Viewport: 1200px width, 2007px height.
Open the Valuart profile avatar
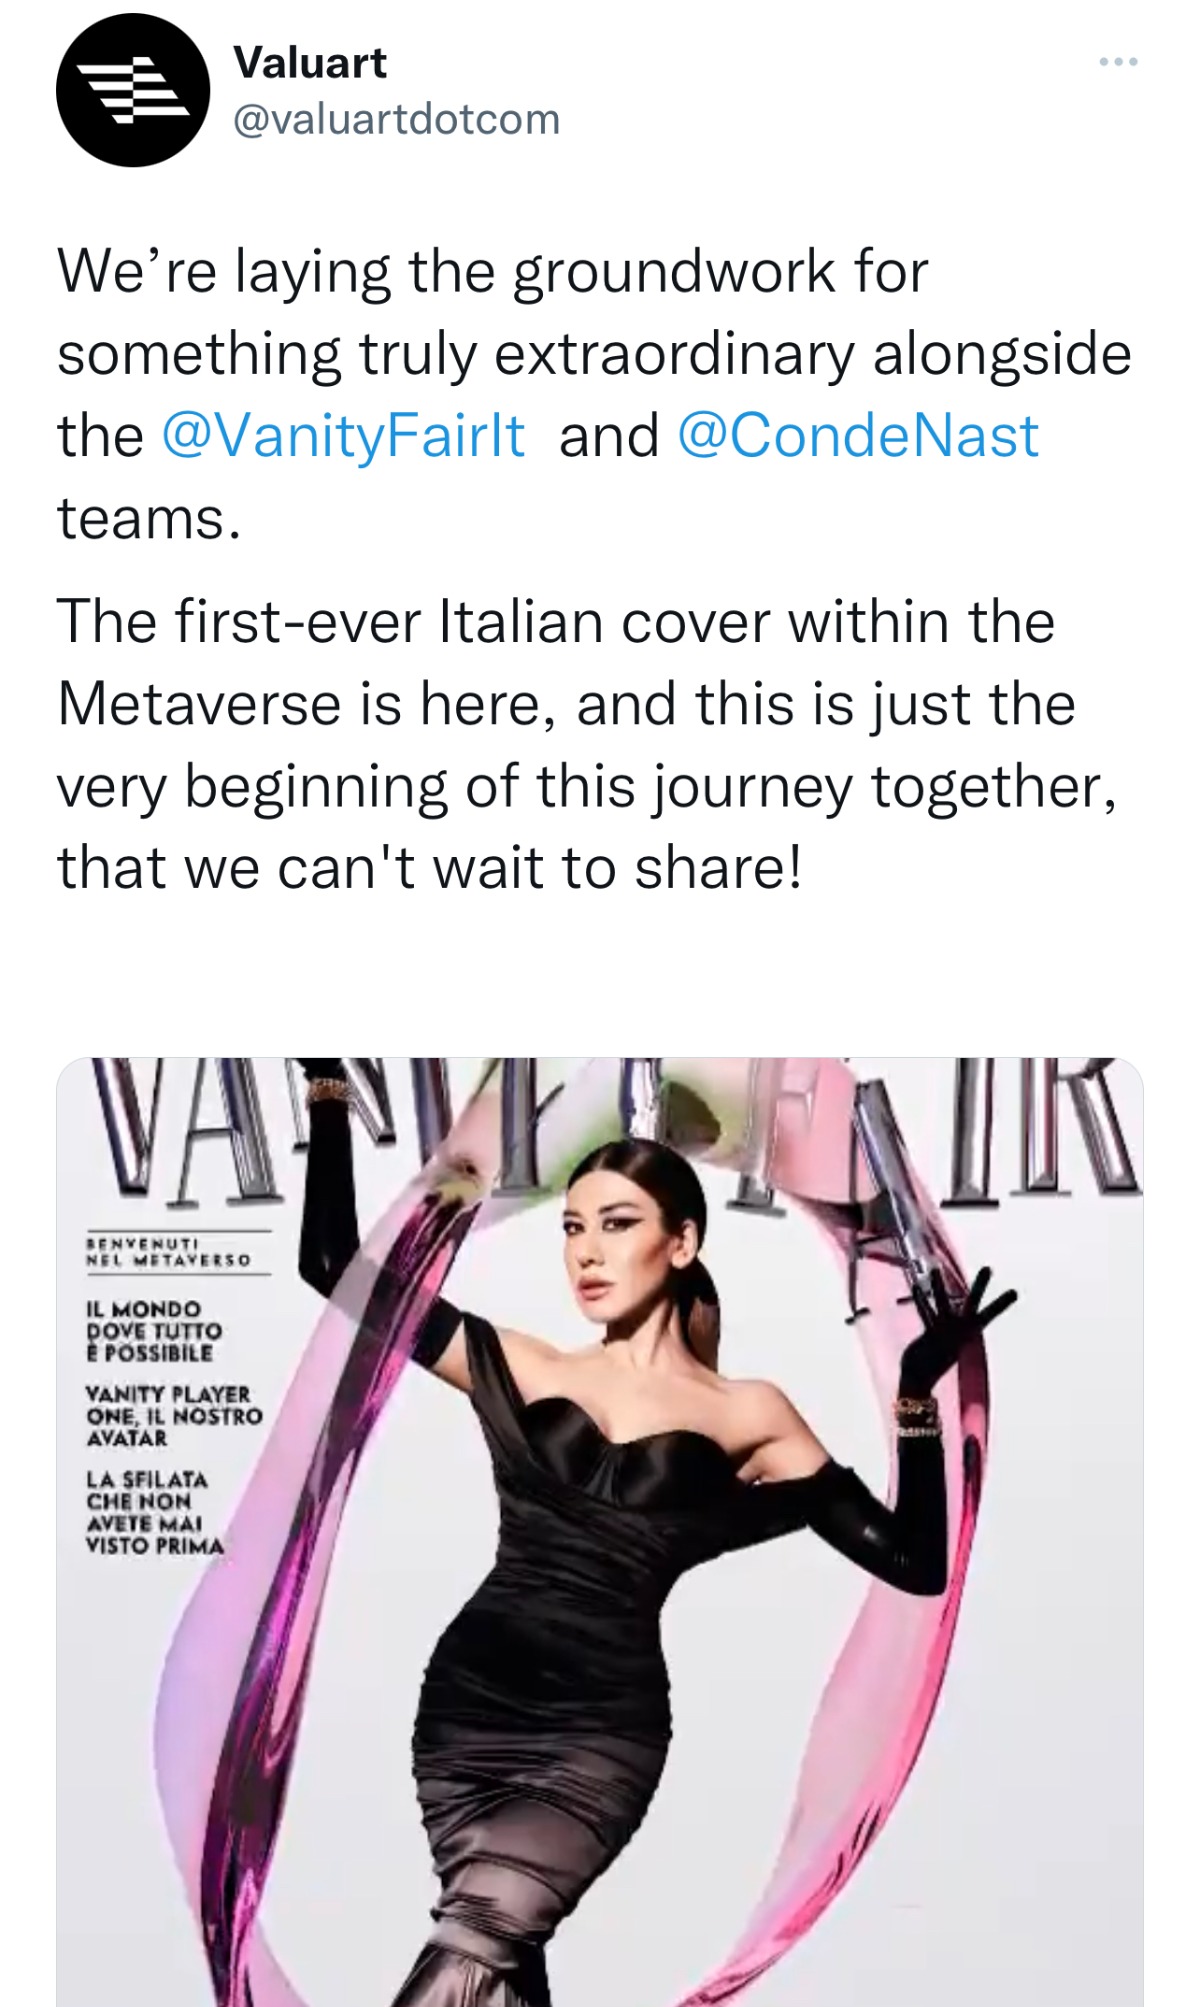tap(133, 90)
